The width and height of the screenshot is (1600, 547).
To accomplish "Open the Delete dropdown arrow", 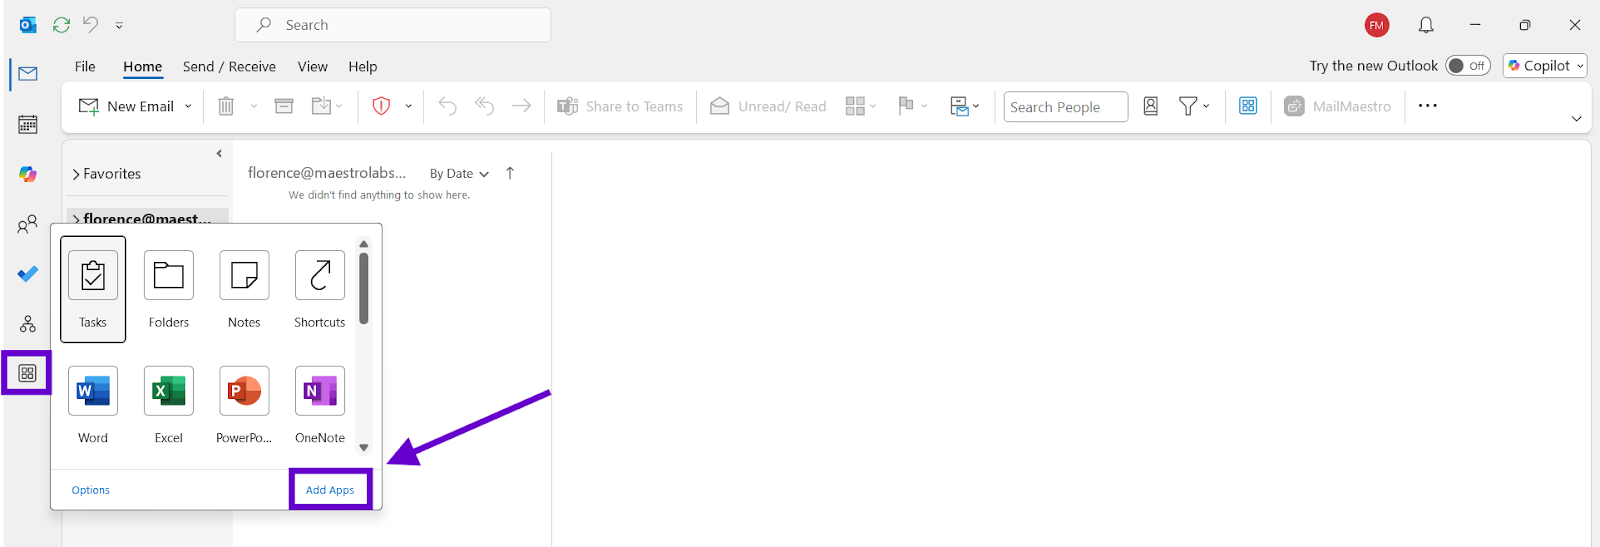I will [x=254, y=106].
